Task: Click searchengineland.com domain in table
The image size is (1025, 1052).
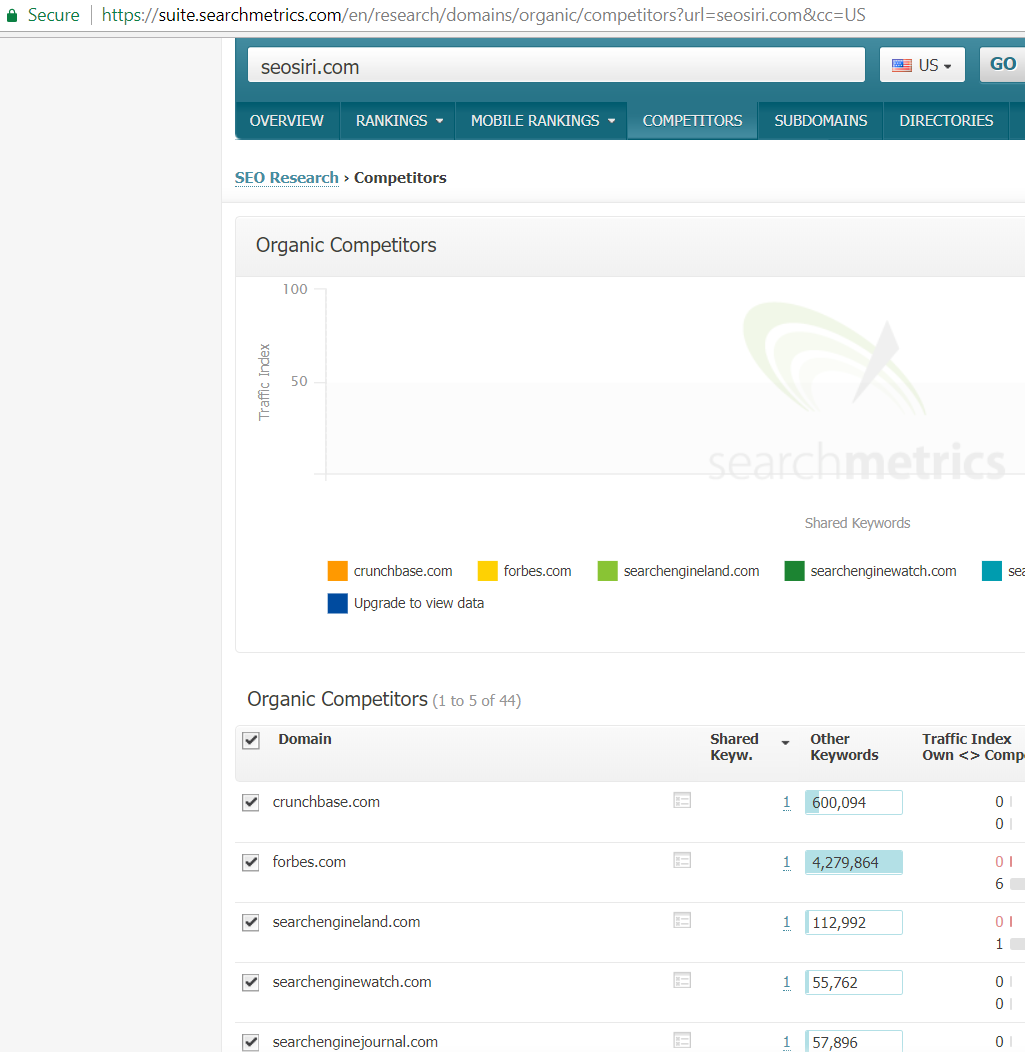Action: point(346,922)
